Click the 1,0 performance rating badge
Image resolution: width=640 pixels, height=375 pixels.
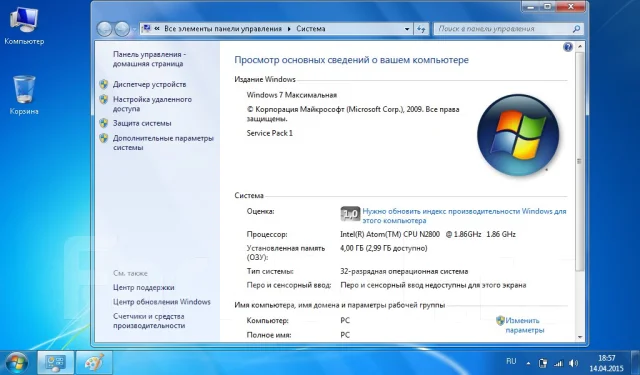[350, 214]
